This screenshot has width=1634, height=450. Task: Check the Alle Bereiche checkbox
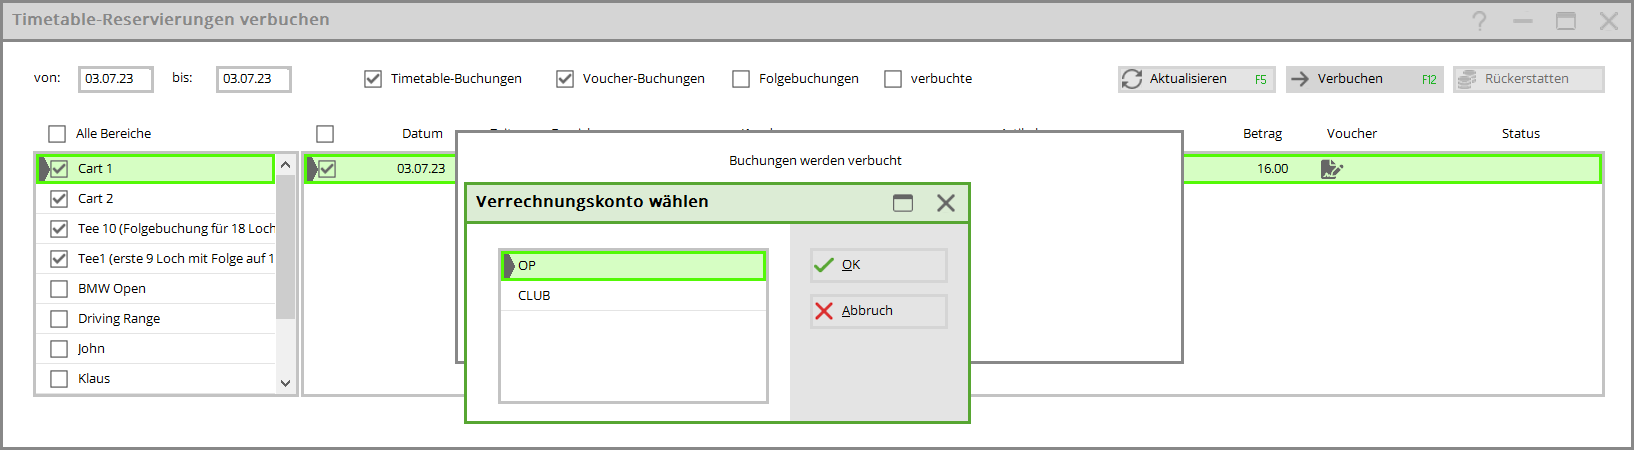pyautogui.click(x=58, y=134)
